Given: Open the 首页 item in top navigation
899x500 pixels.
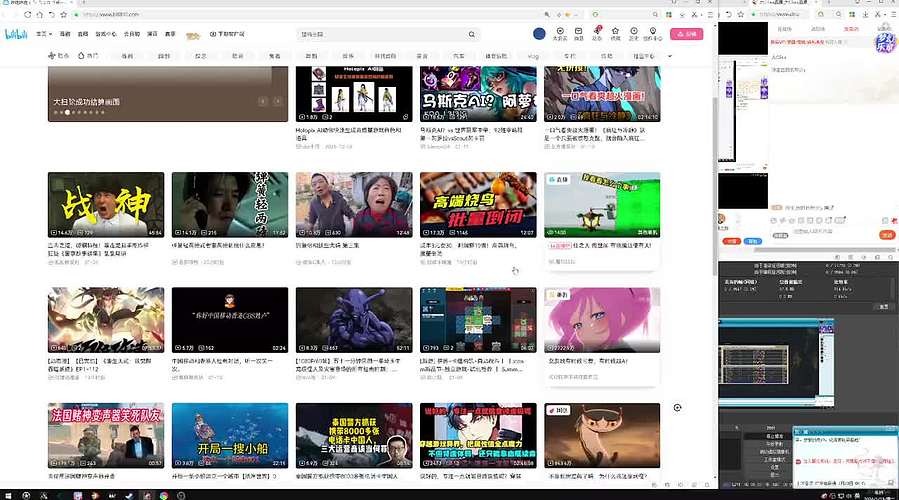Looking at the screenshot, I should tap(44, 34).
